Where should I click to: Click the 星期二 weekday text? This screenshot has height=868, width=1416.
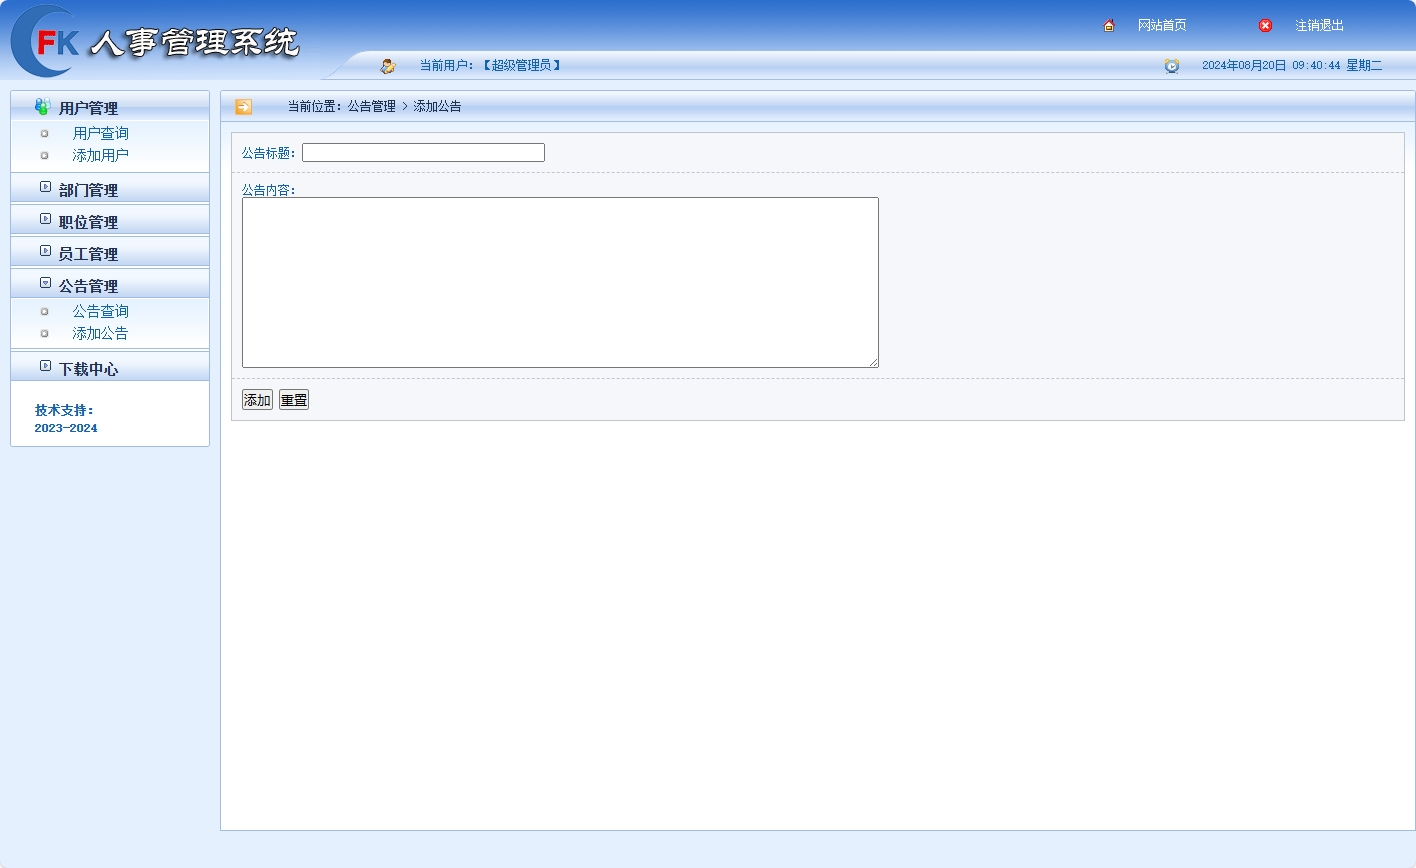[x=1364, y=66]
